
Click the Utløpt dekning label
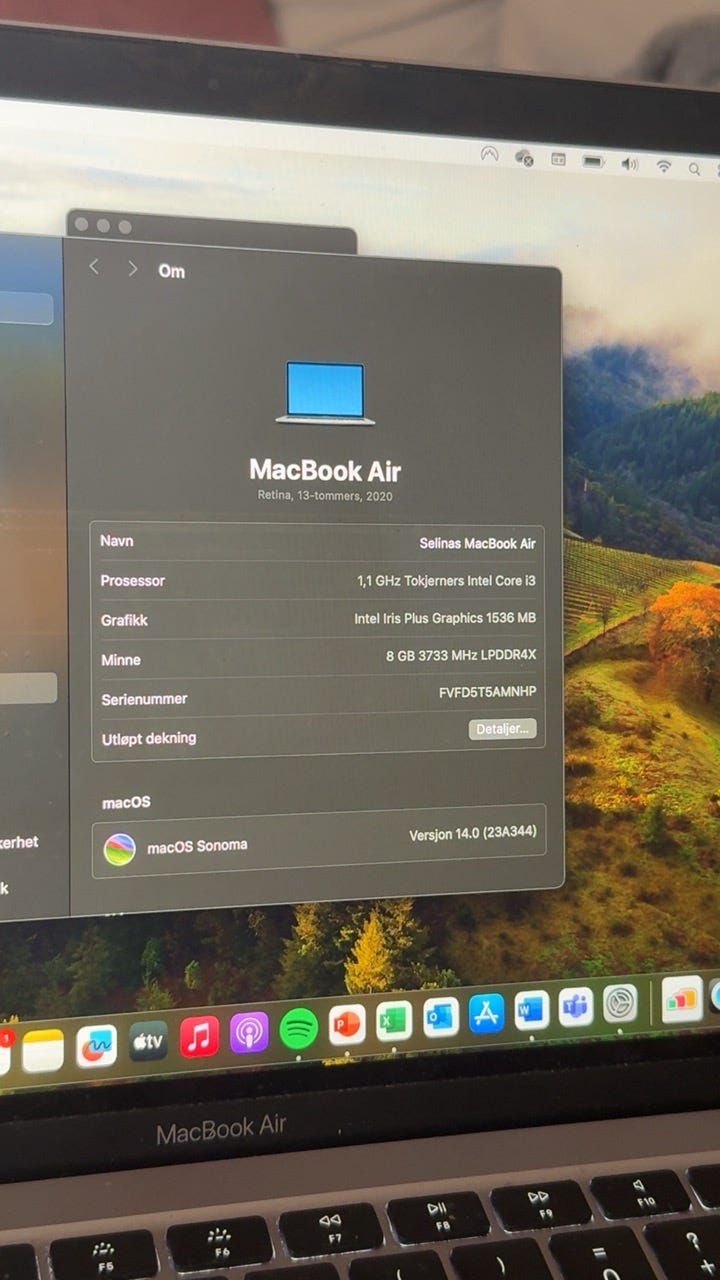point(149,739)
